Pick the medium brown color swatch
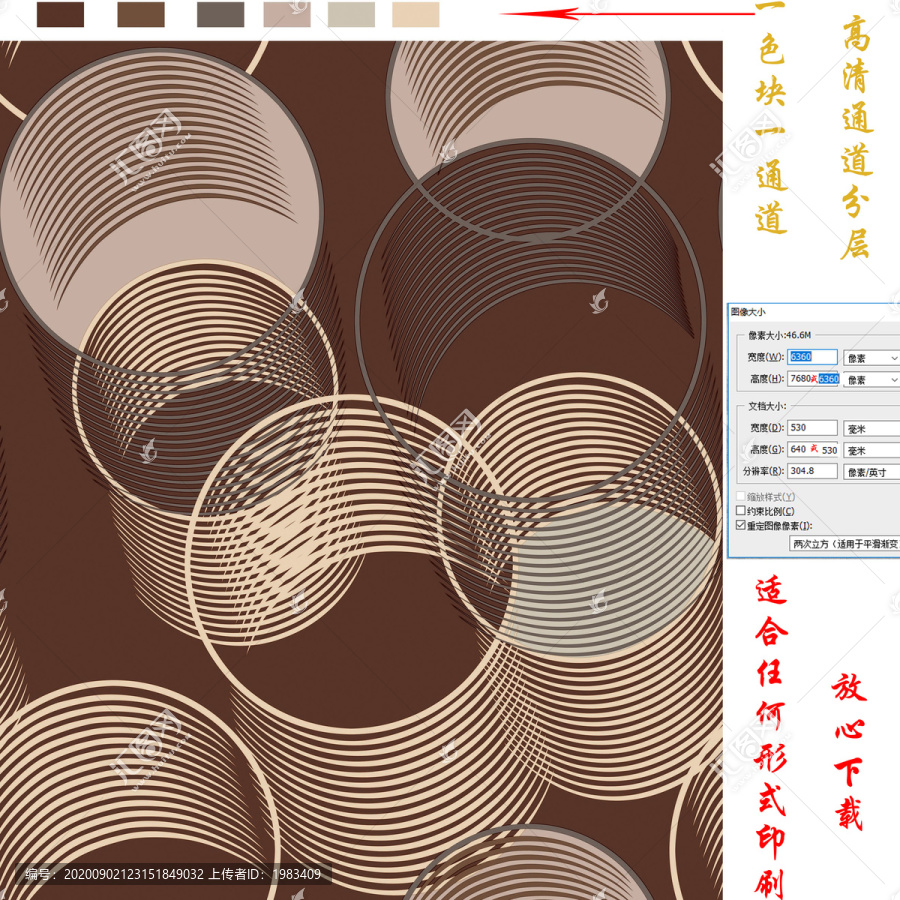This screenshot has width=900, height=900. [141, 14]
